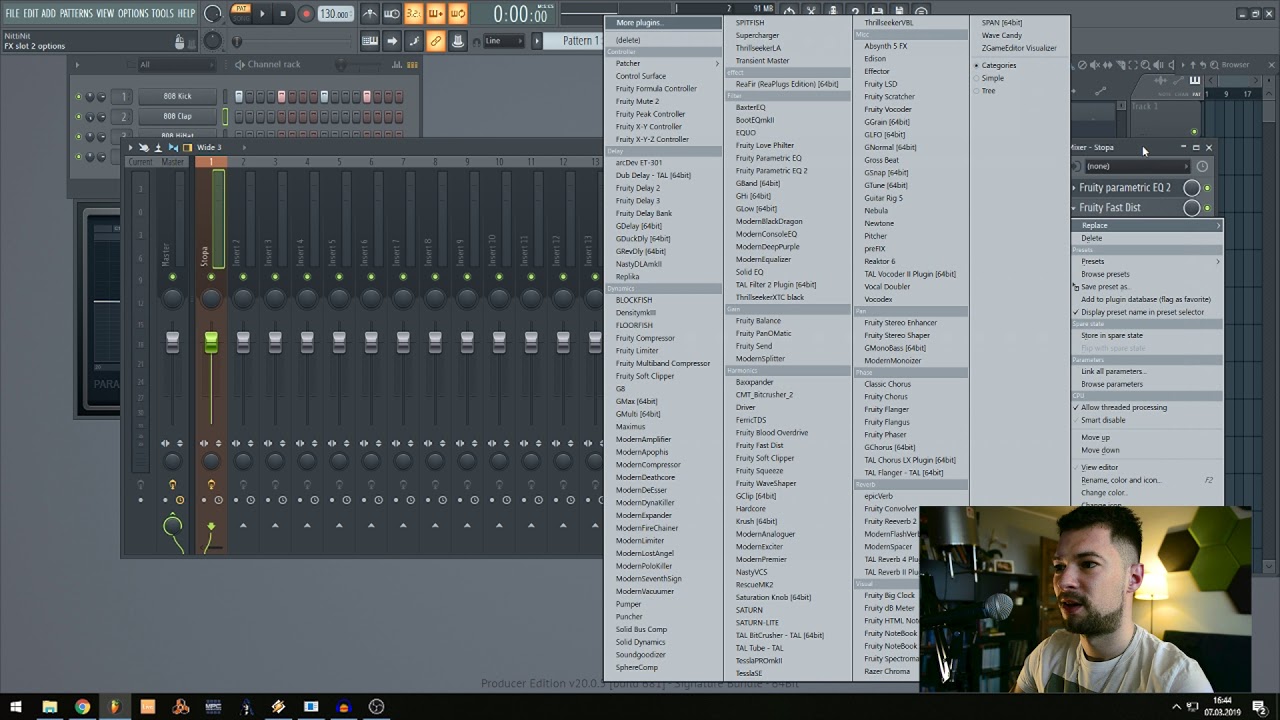Open the PATTERNS menu
This screenshot has height=720, width=1280.
click(x=76, y=13)
